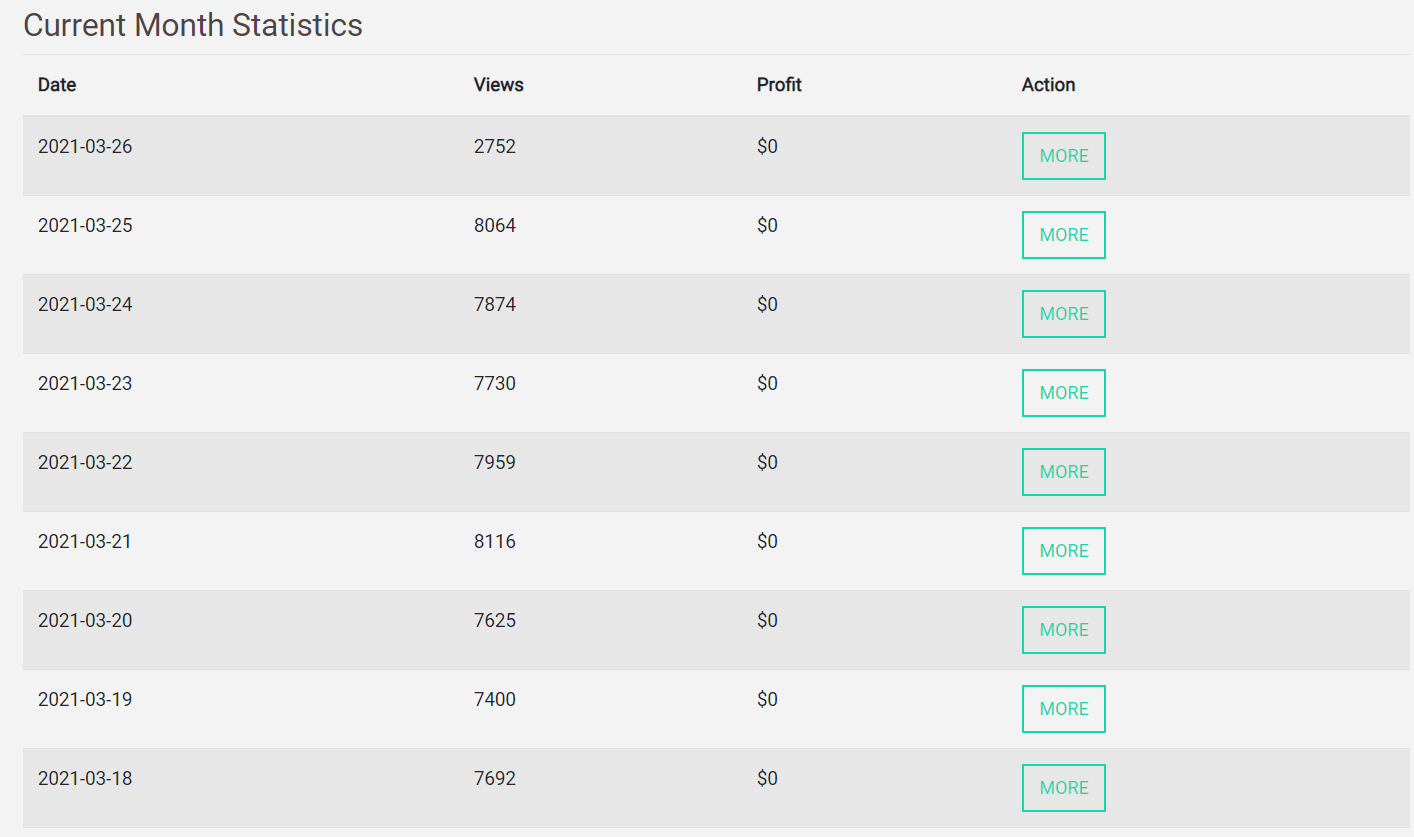Image resolution: width=1414 pixels, height=837 pixels.
Task: Select the 7400 views value
Action: [x=495, y=700]
